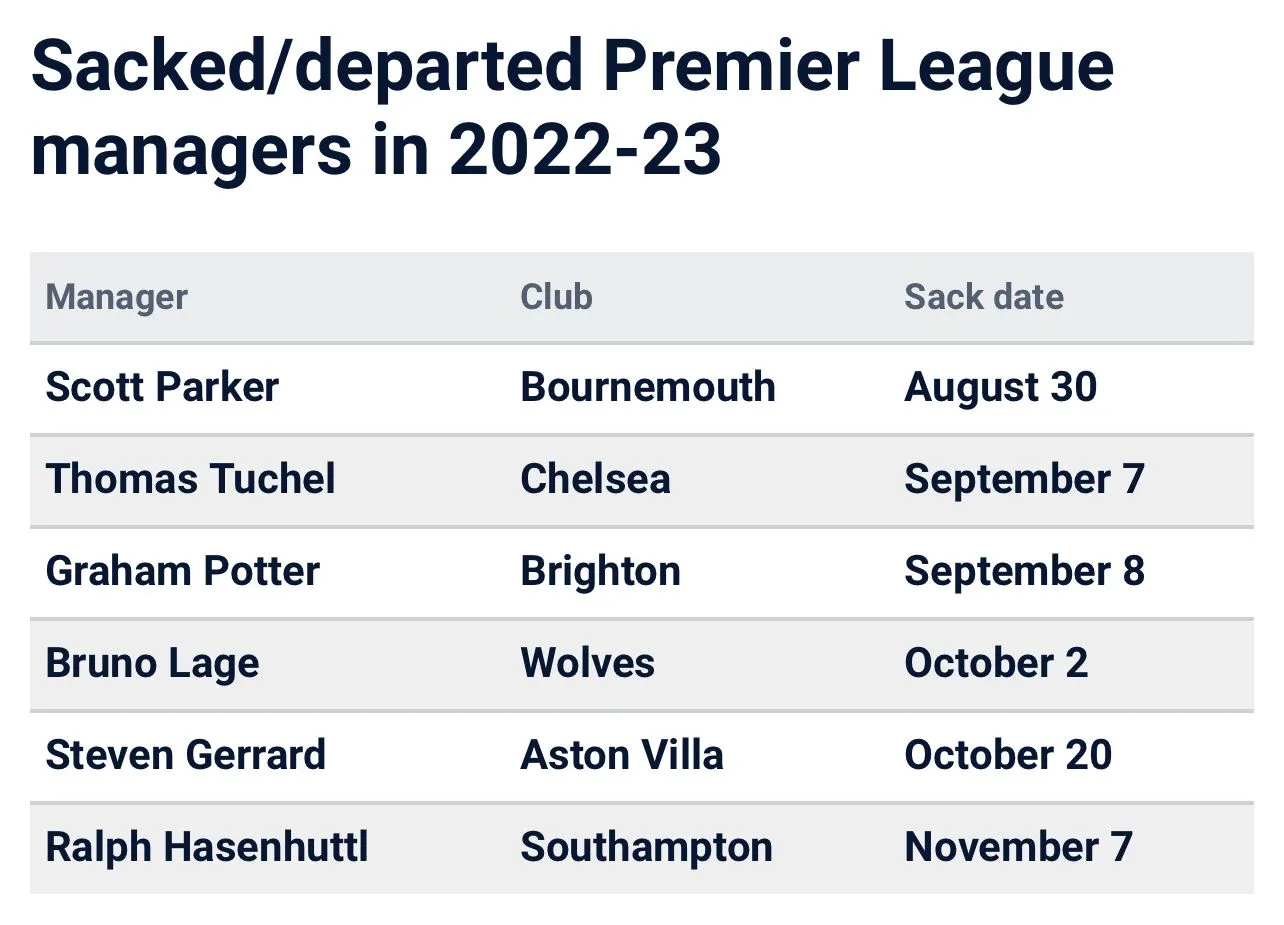
Task: Click the Manager column header
Action: (116, 297)
